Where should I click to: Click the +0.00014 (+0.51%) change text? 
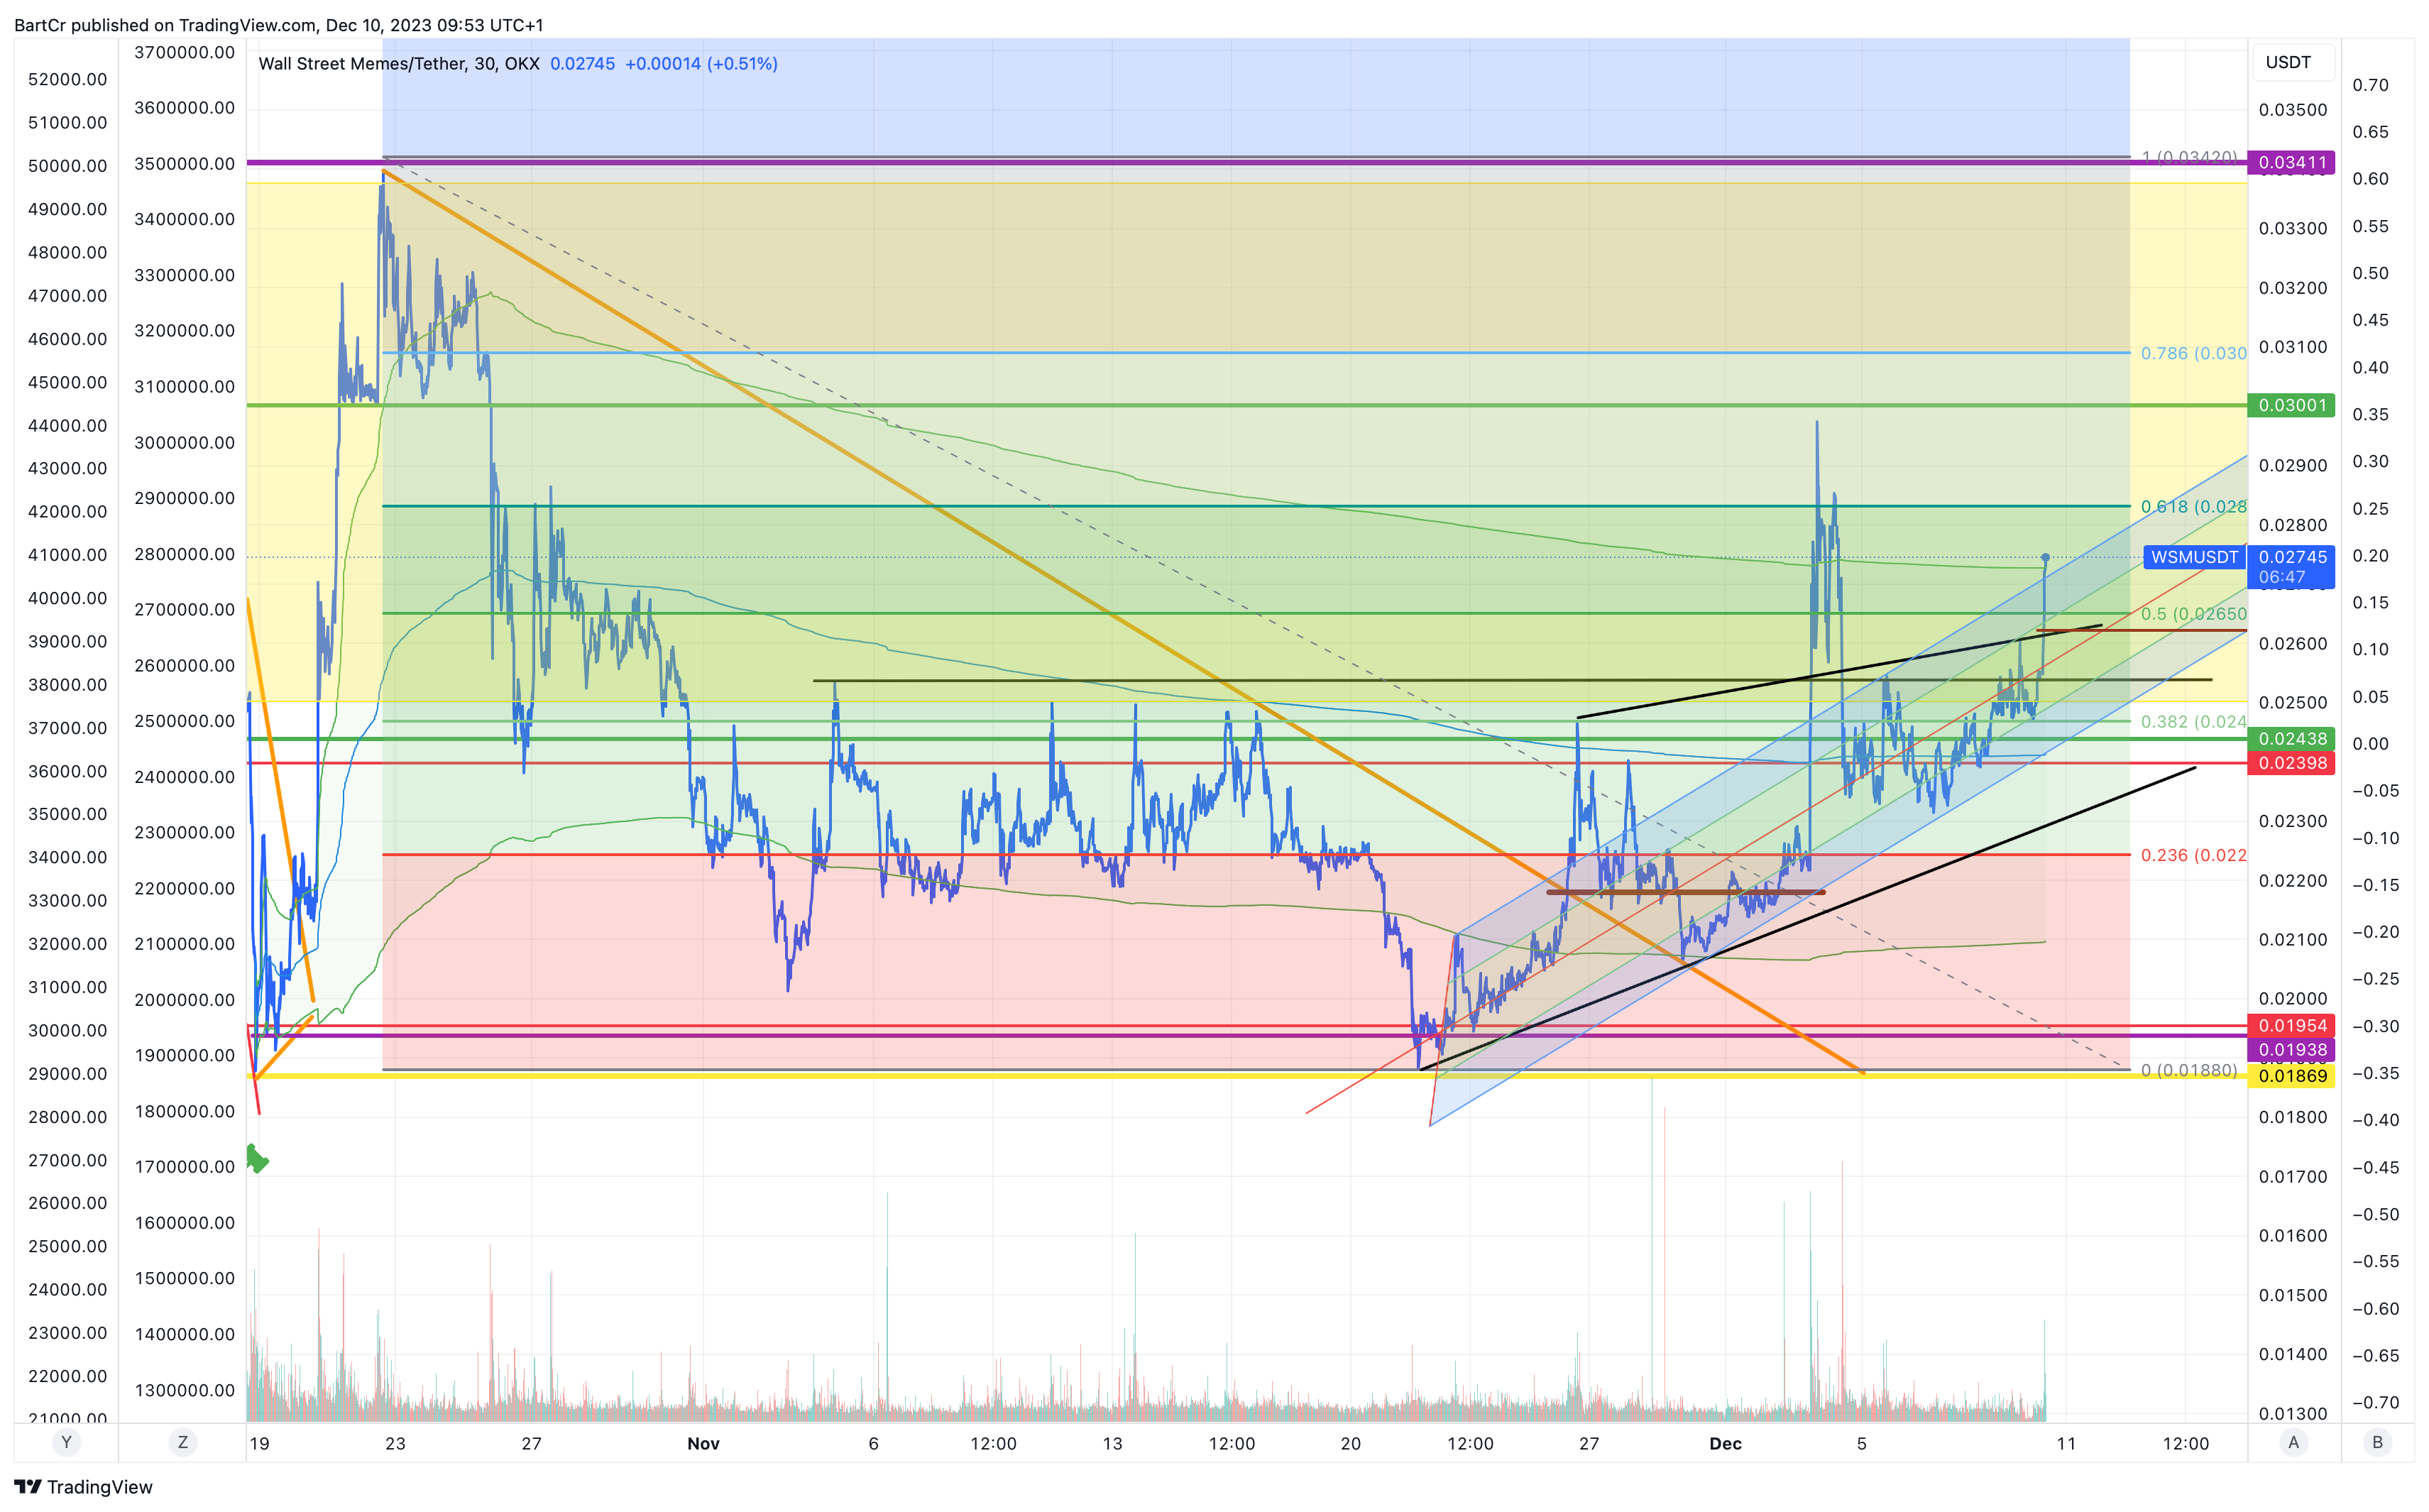(x=701, y=63)
